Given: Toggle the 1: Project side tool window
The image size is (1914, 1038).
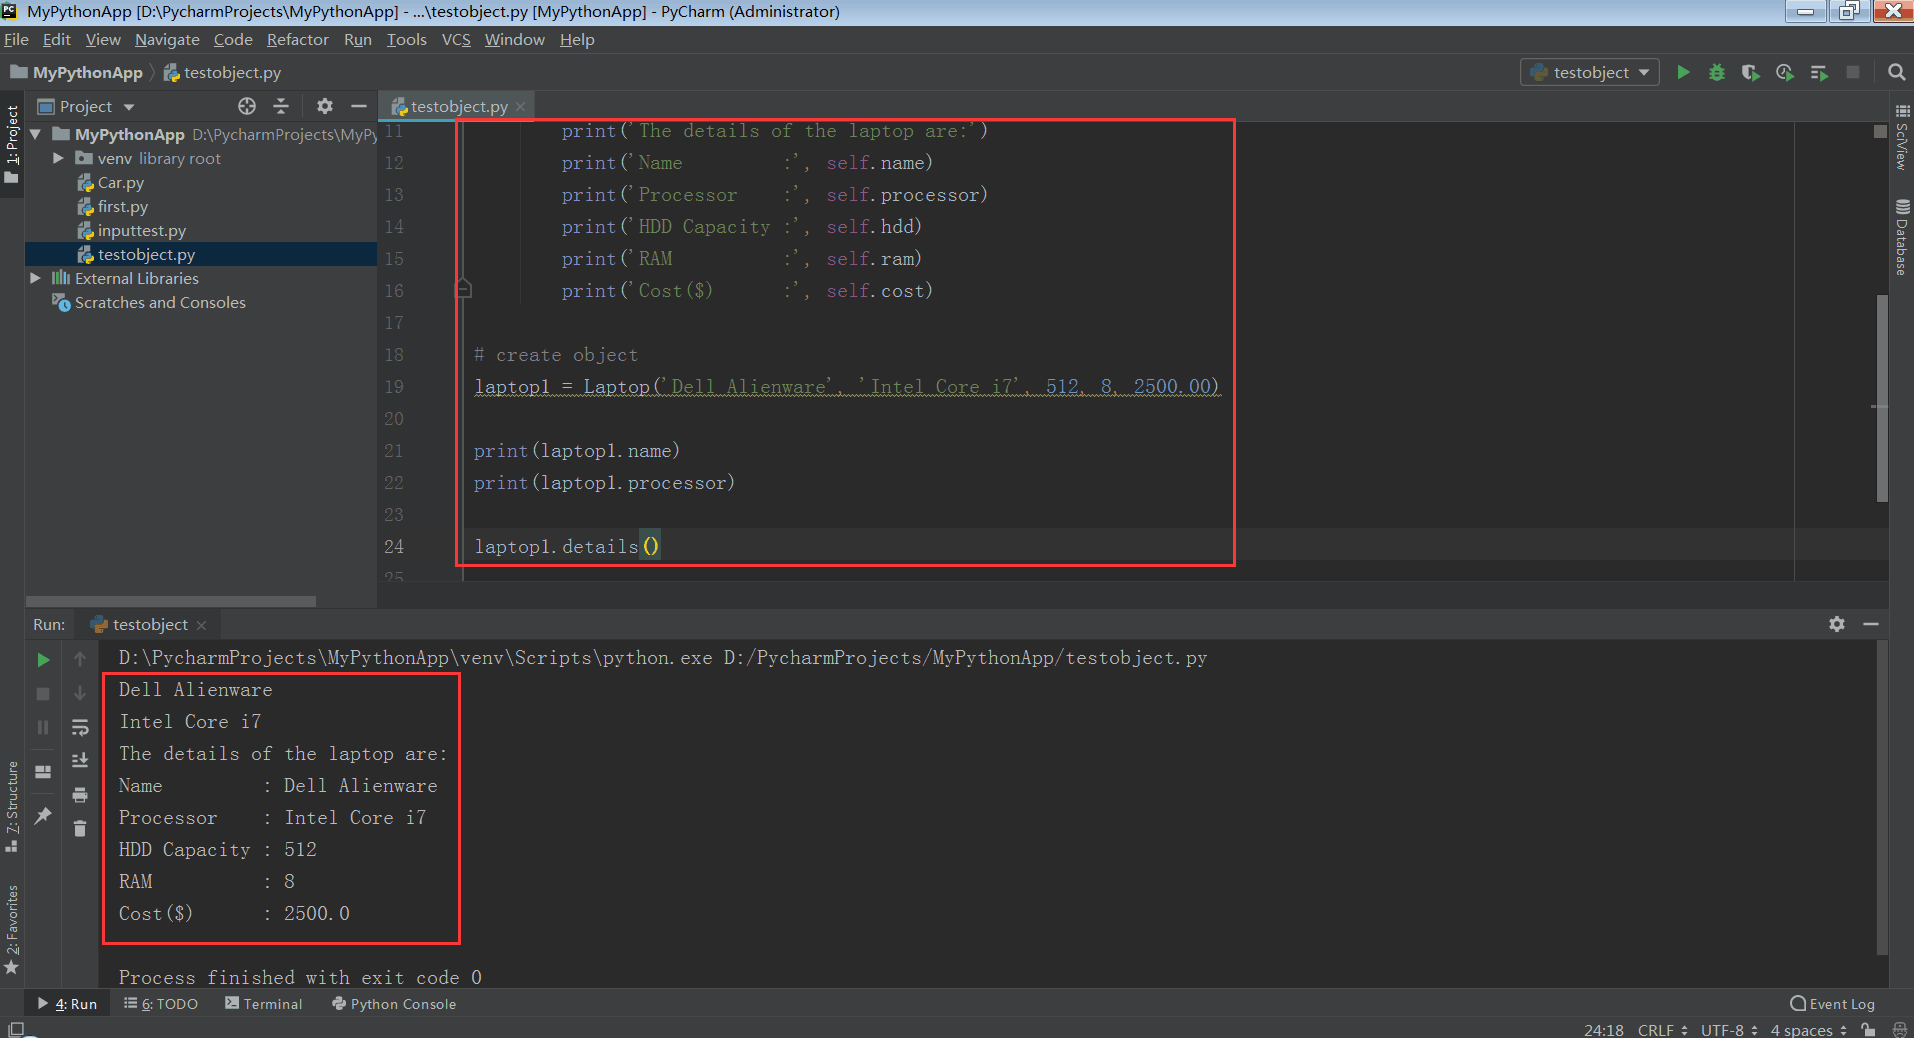Looking at the screenshot, I should tap(12, 145).
